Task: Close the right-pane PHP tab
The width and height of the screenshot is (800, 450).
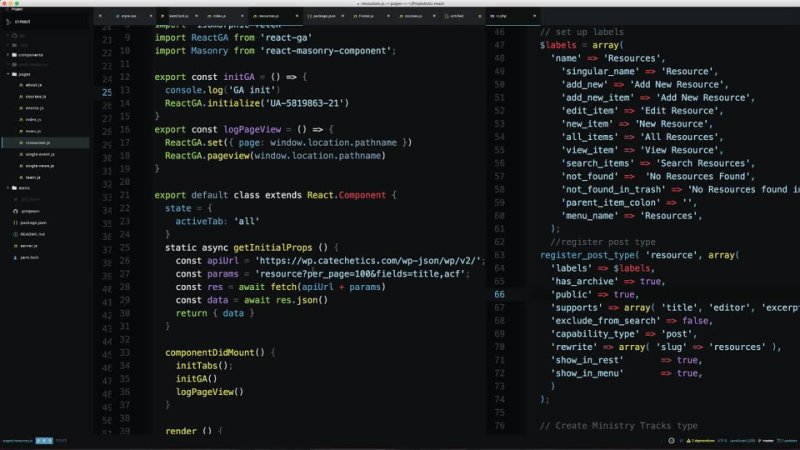Action: point(534,16)
